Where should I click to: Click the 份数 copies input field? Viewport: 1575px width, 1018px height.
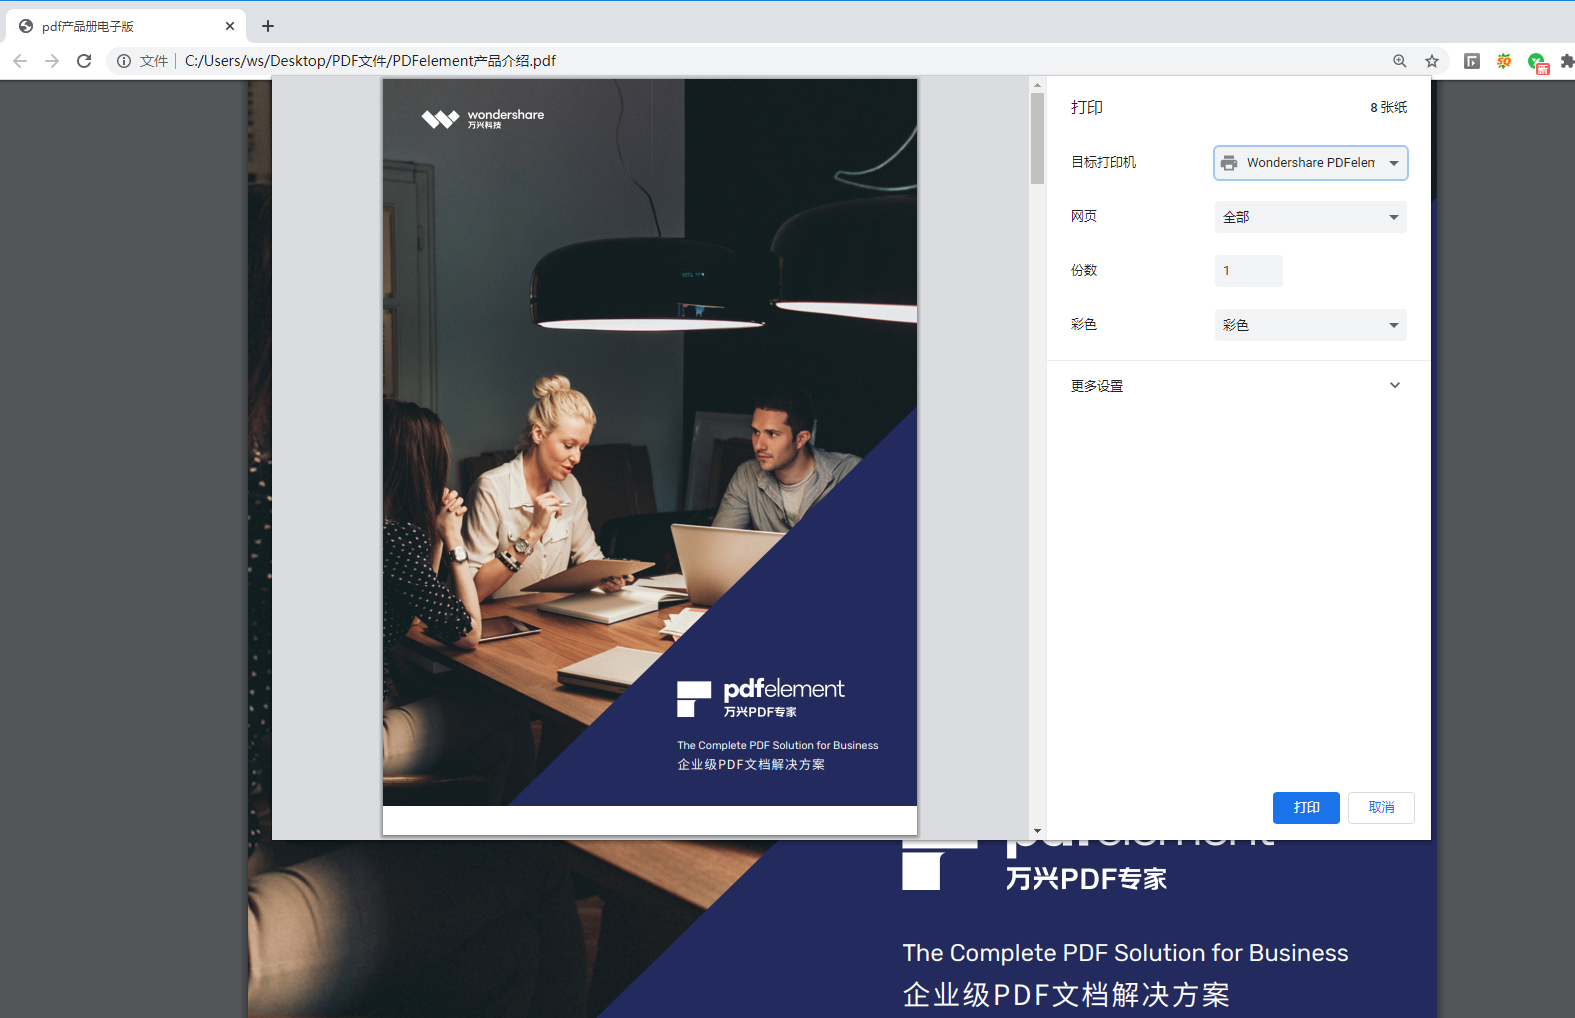[1248, 271]
